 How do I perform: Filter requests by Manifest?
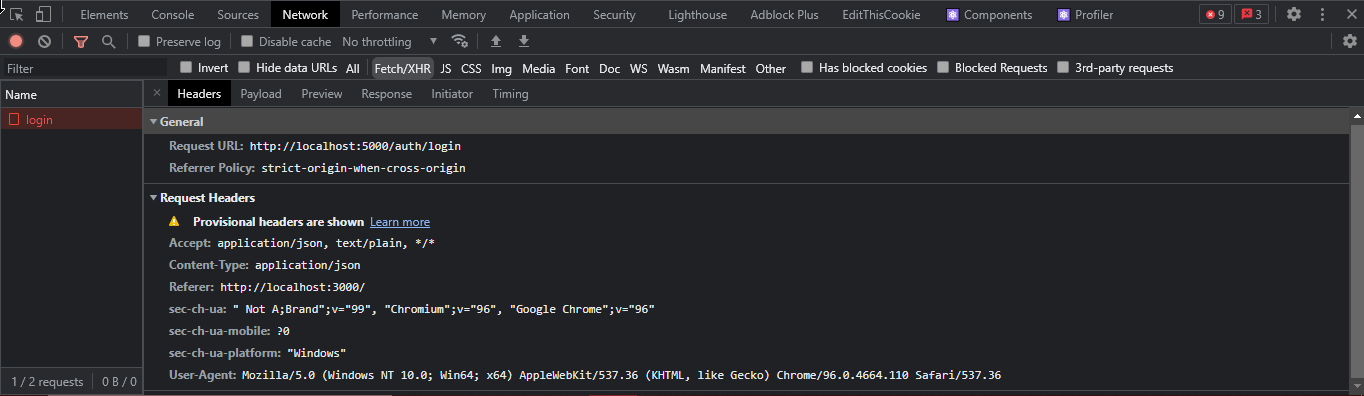723,68
